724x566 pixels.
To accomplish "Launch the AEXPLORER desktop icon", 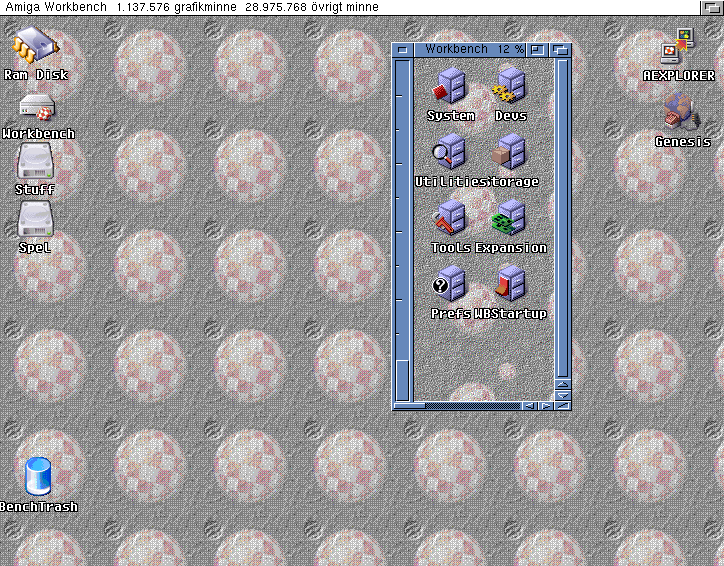I will click(678, 47).
